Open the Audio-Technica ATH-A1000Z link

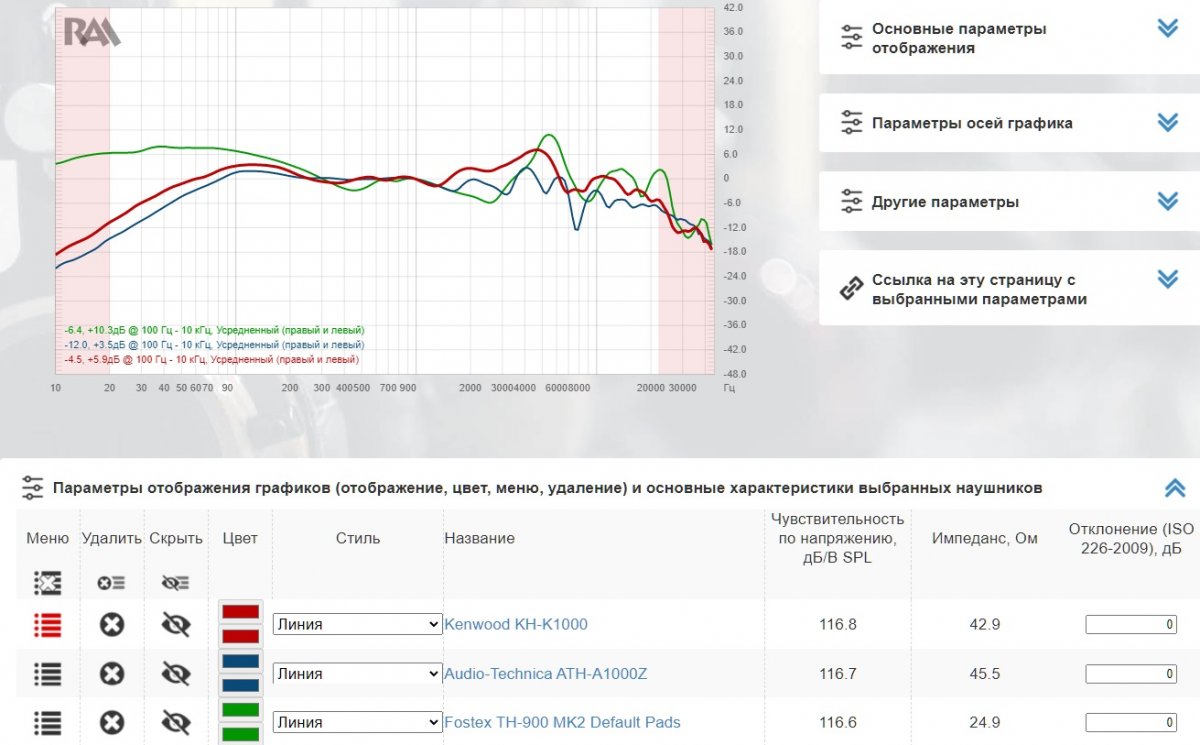(x=546, y=674)
